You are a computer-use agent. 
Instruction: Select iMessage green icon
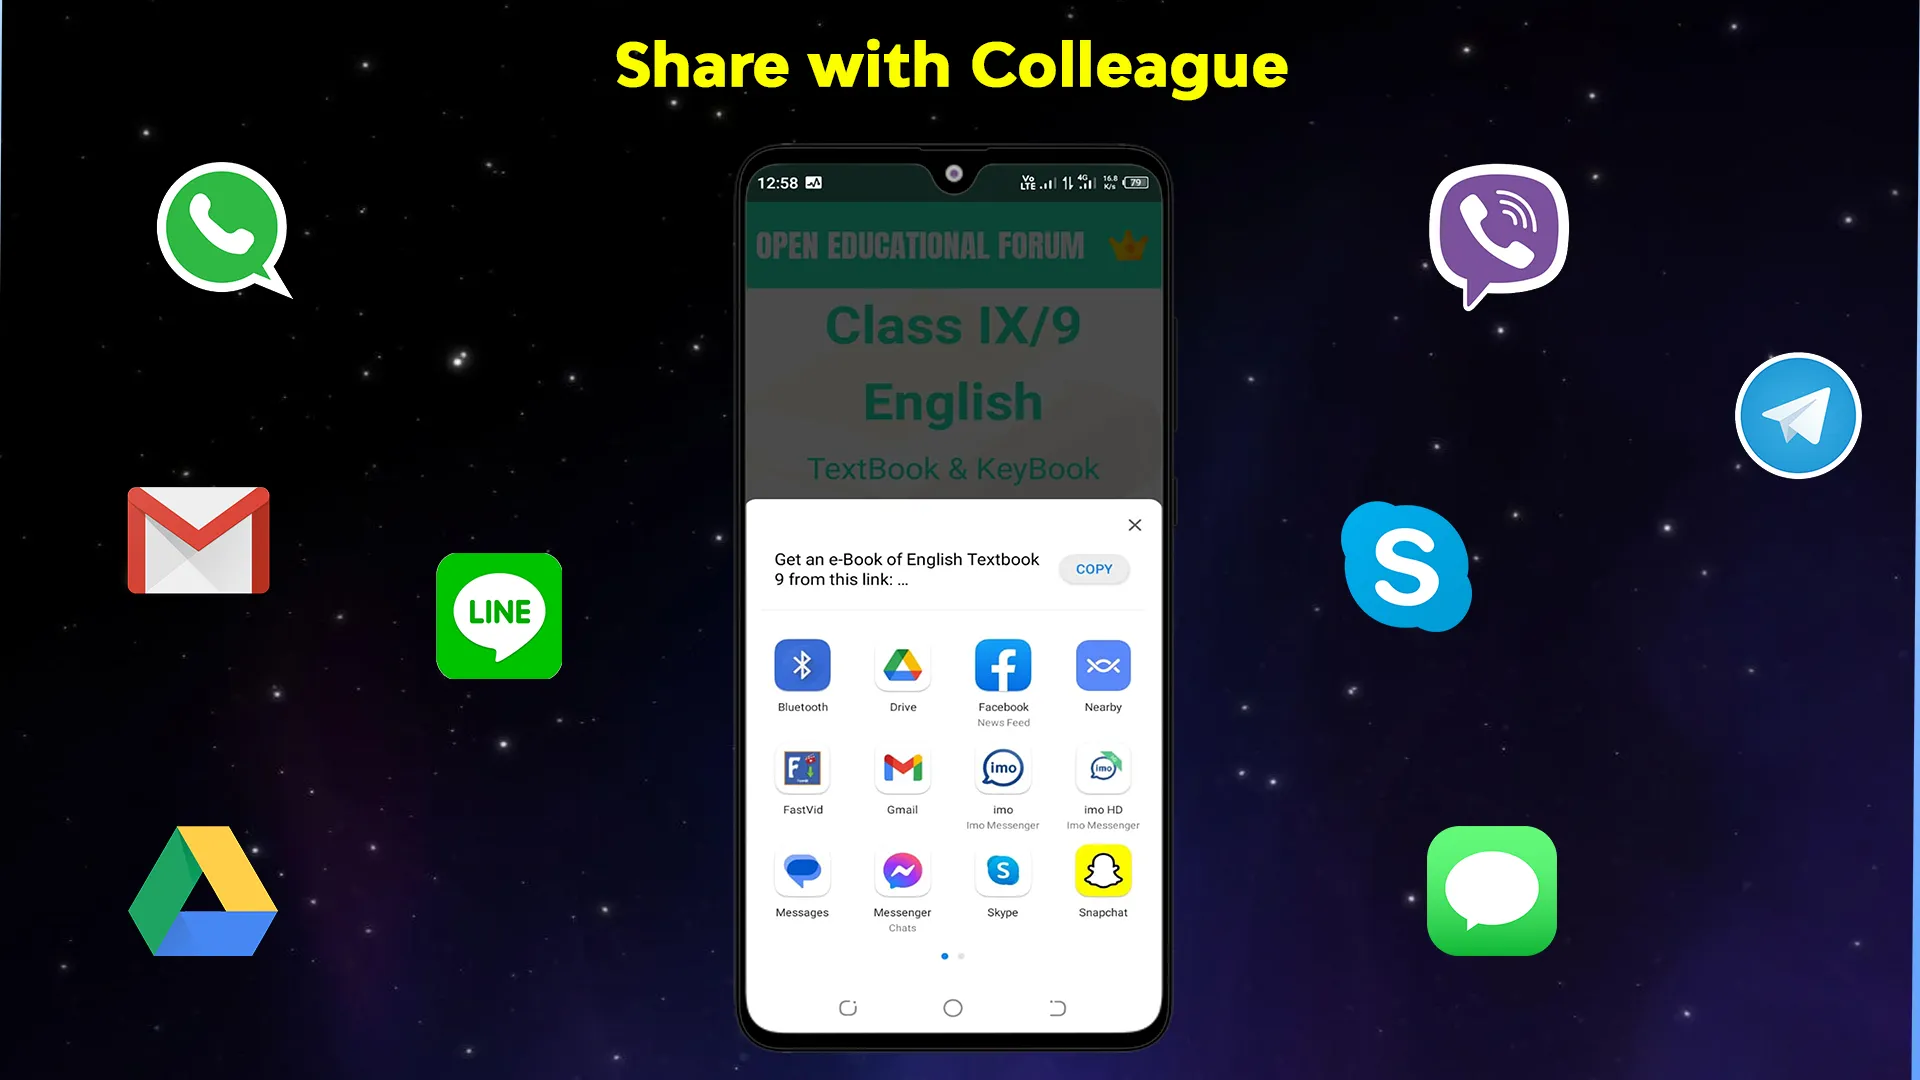[1490, 890]
